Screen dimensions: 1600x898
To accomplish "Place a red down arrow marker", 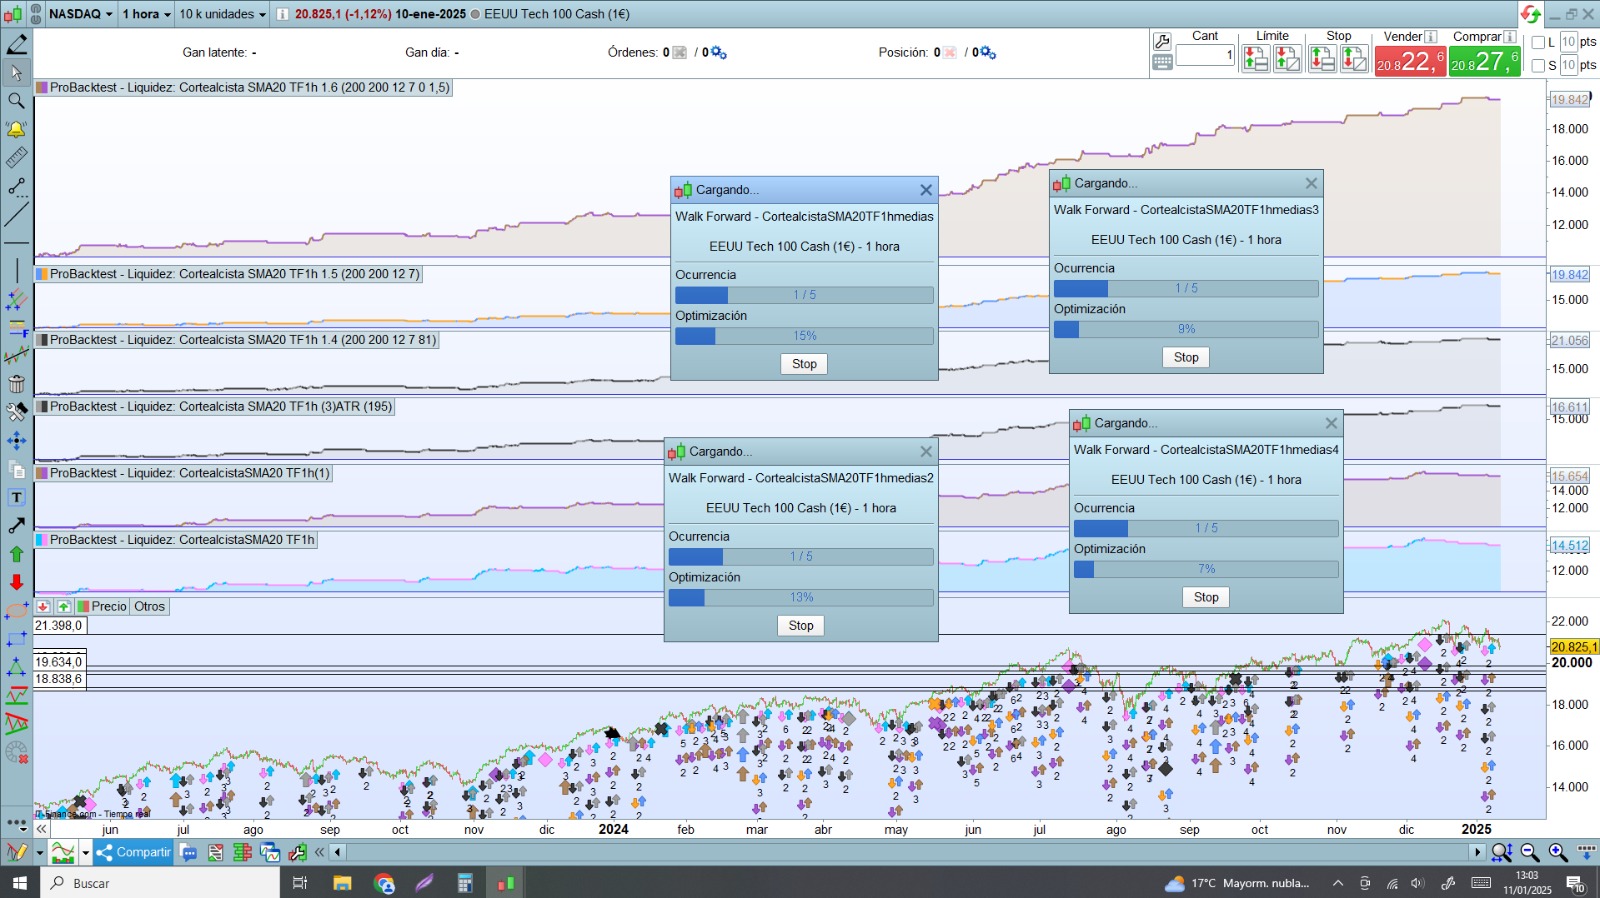I will click(17, 582).
